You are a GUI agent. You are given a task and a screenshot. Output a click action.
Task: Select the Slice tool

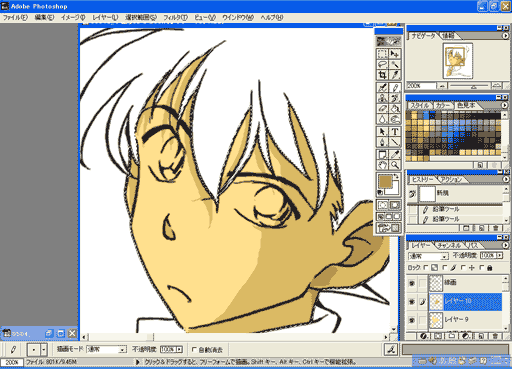coord(395,75)
